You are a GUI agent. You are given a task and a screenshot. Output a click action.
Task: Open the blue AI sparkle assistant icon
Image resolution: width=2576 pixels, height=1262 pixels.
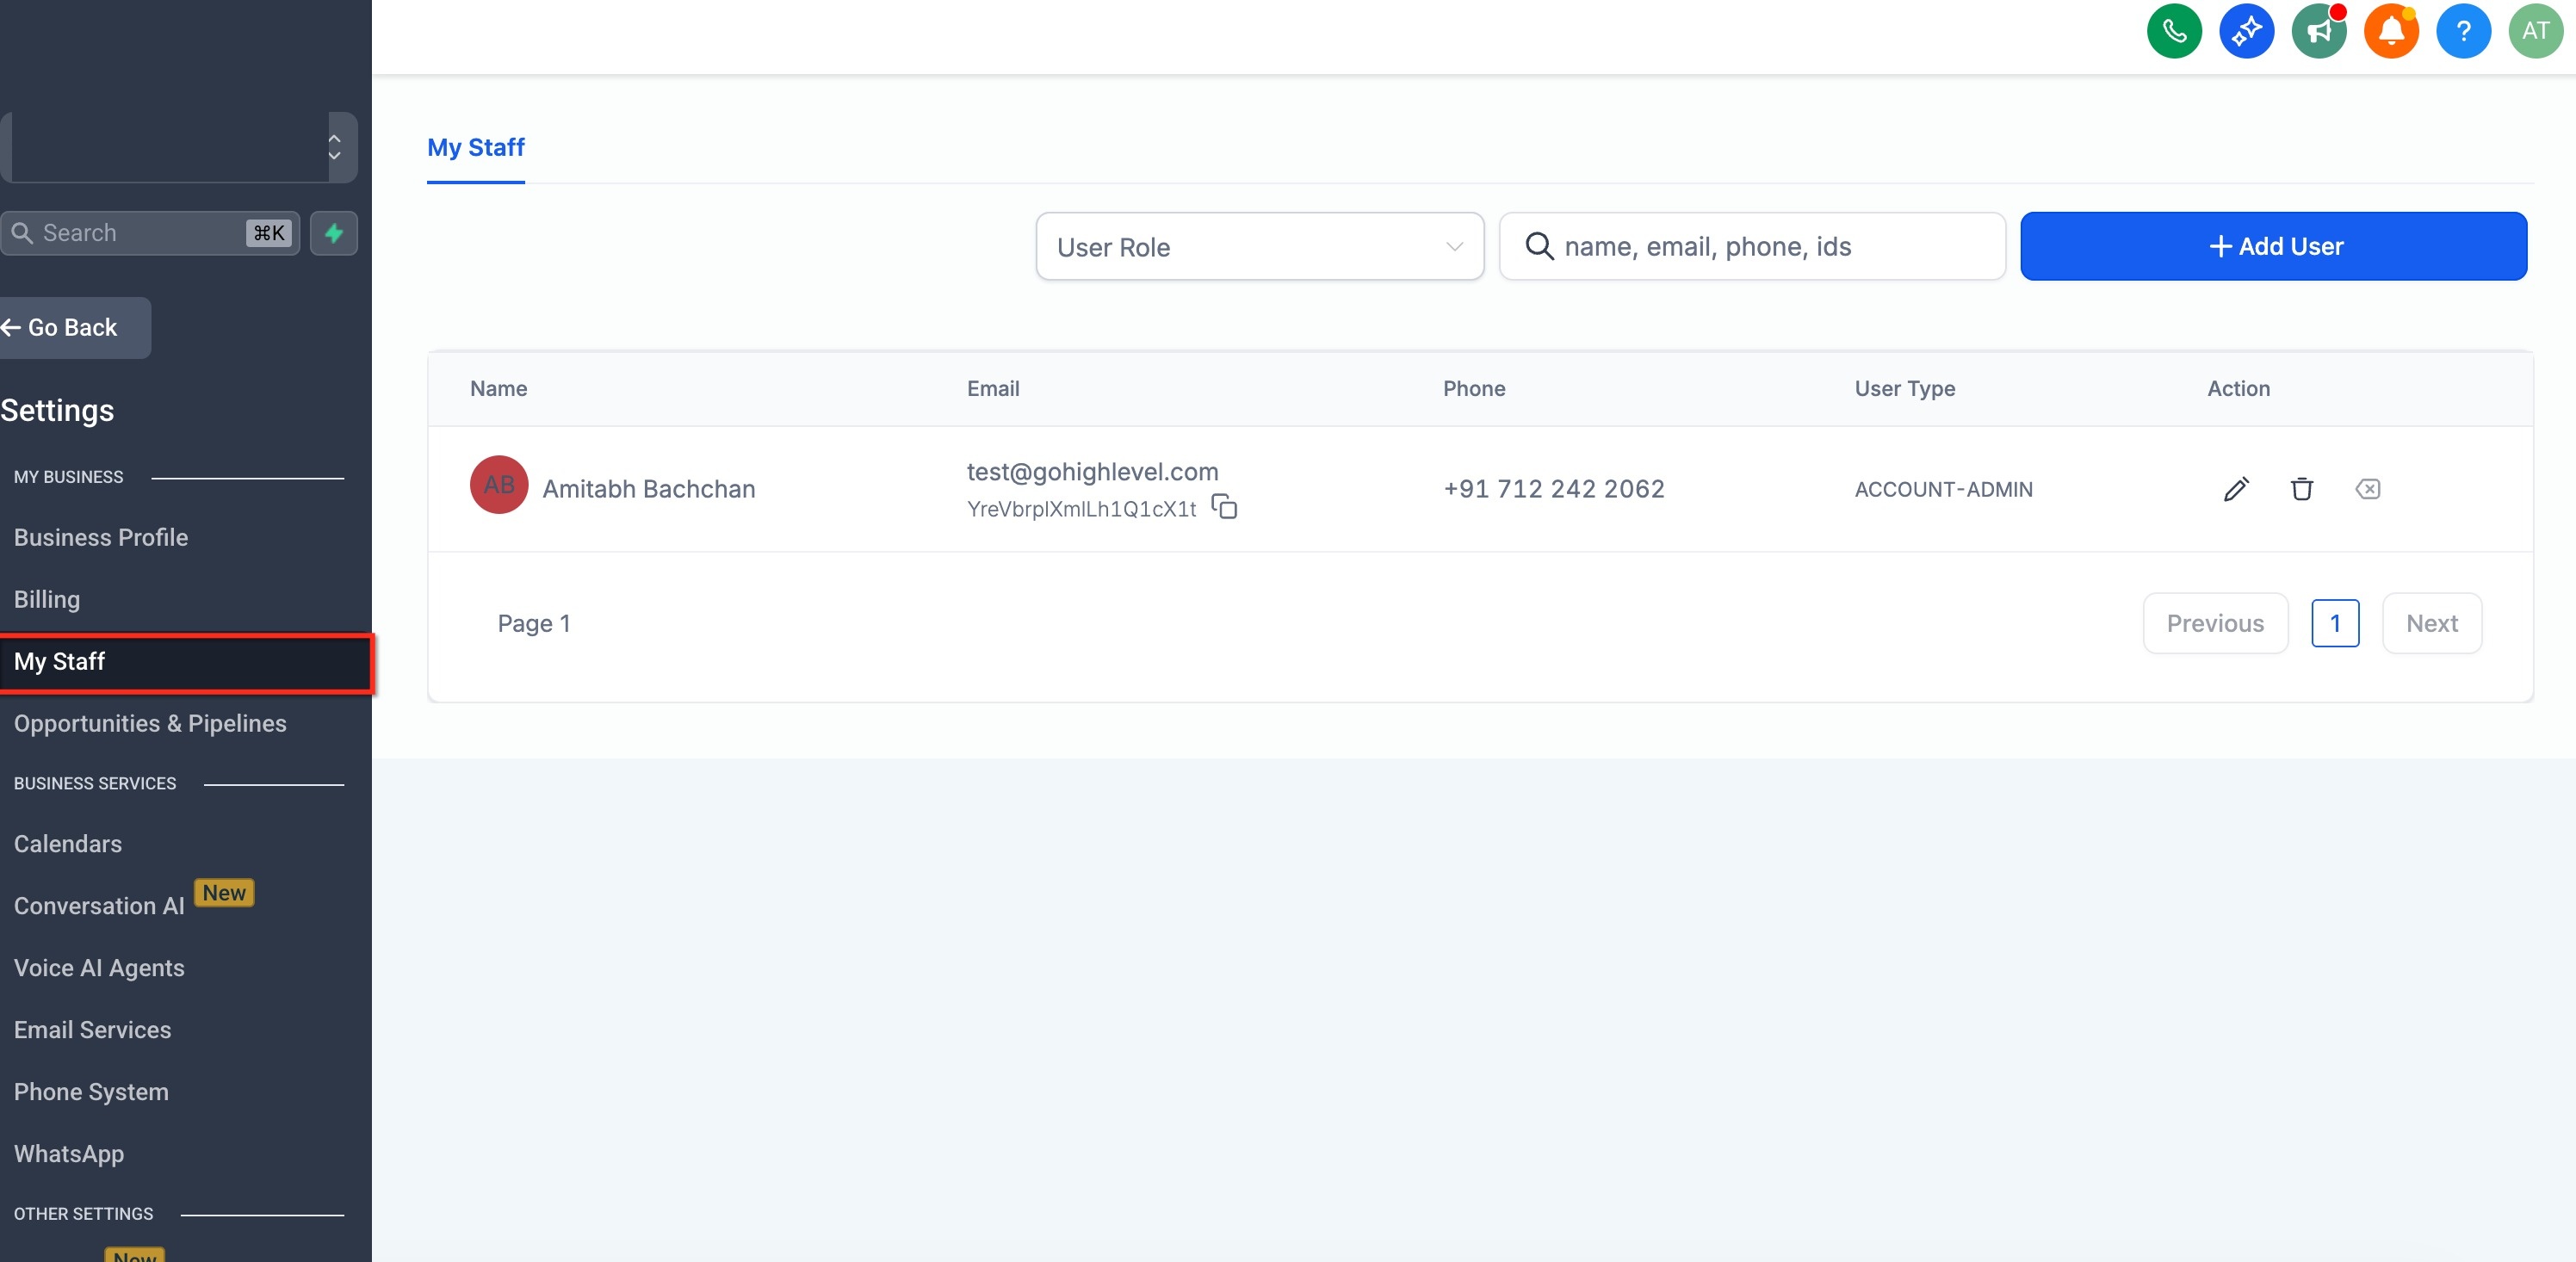tap(2246, 31)
